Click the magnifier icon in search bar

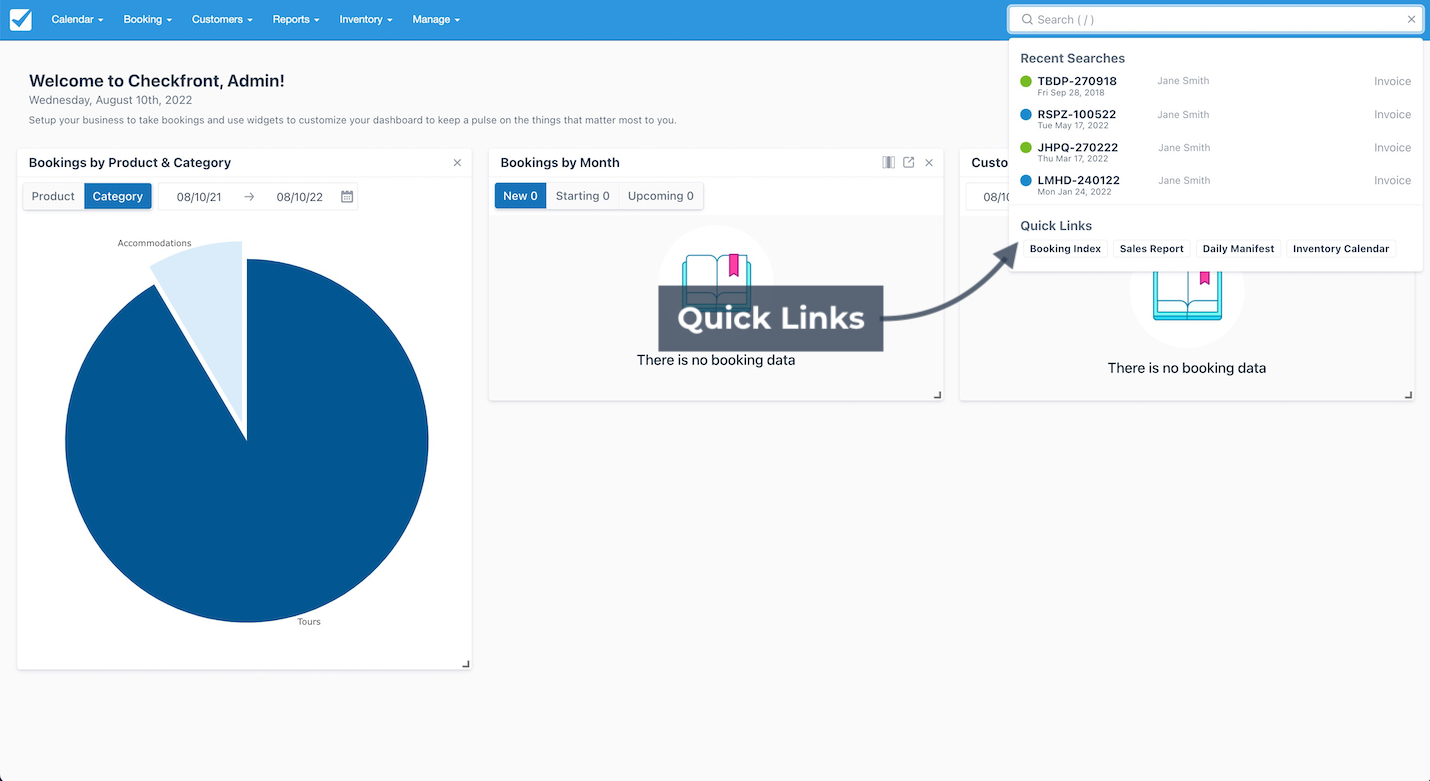point(1026,19)
